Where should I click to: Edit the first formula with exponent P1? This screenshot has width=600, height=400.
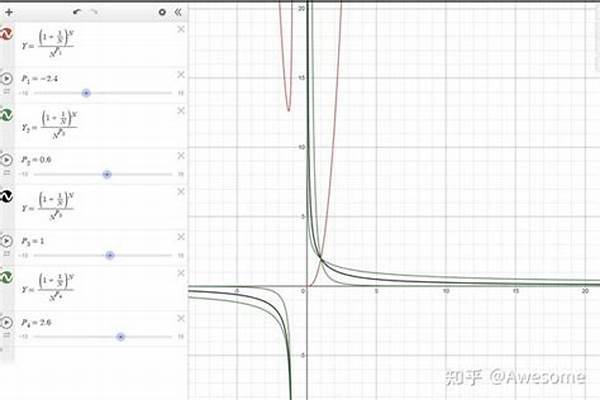pos(48,43)
